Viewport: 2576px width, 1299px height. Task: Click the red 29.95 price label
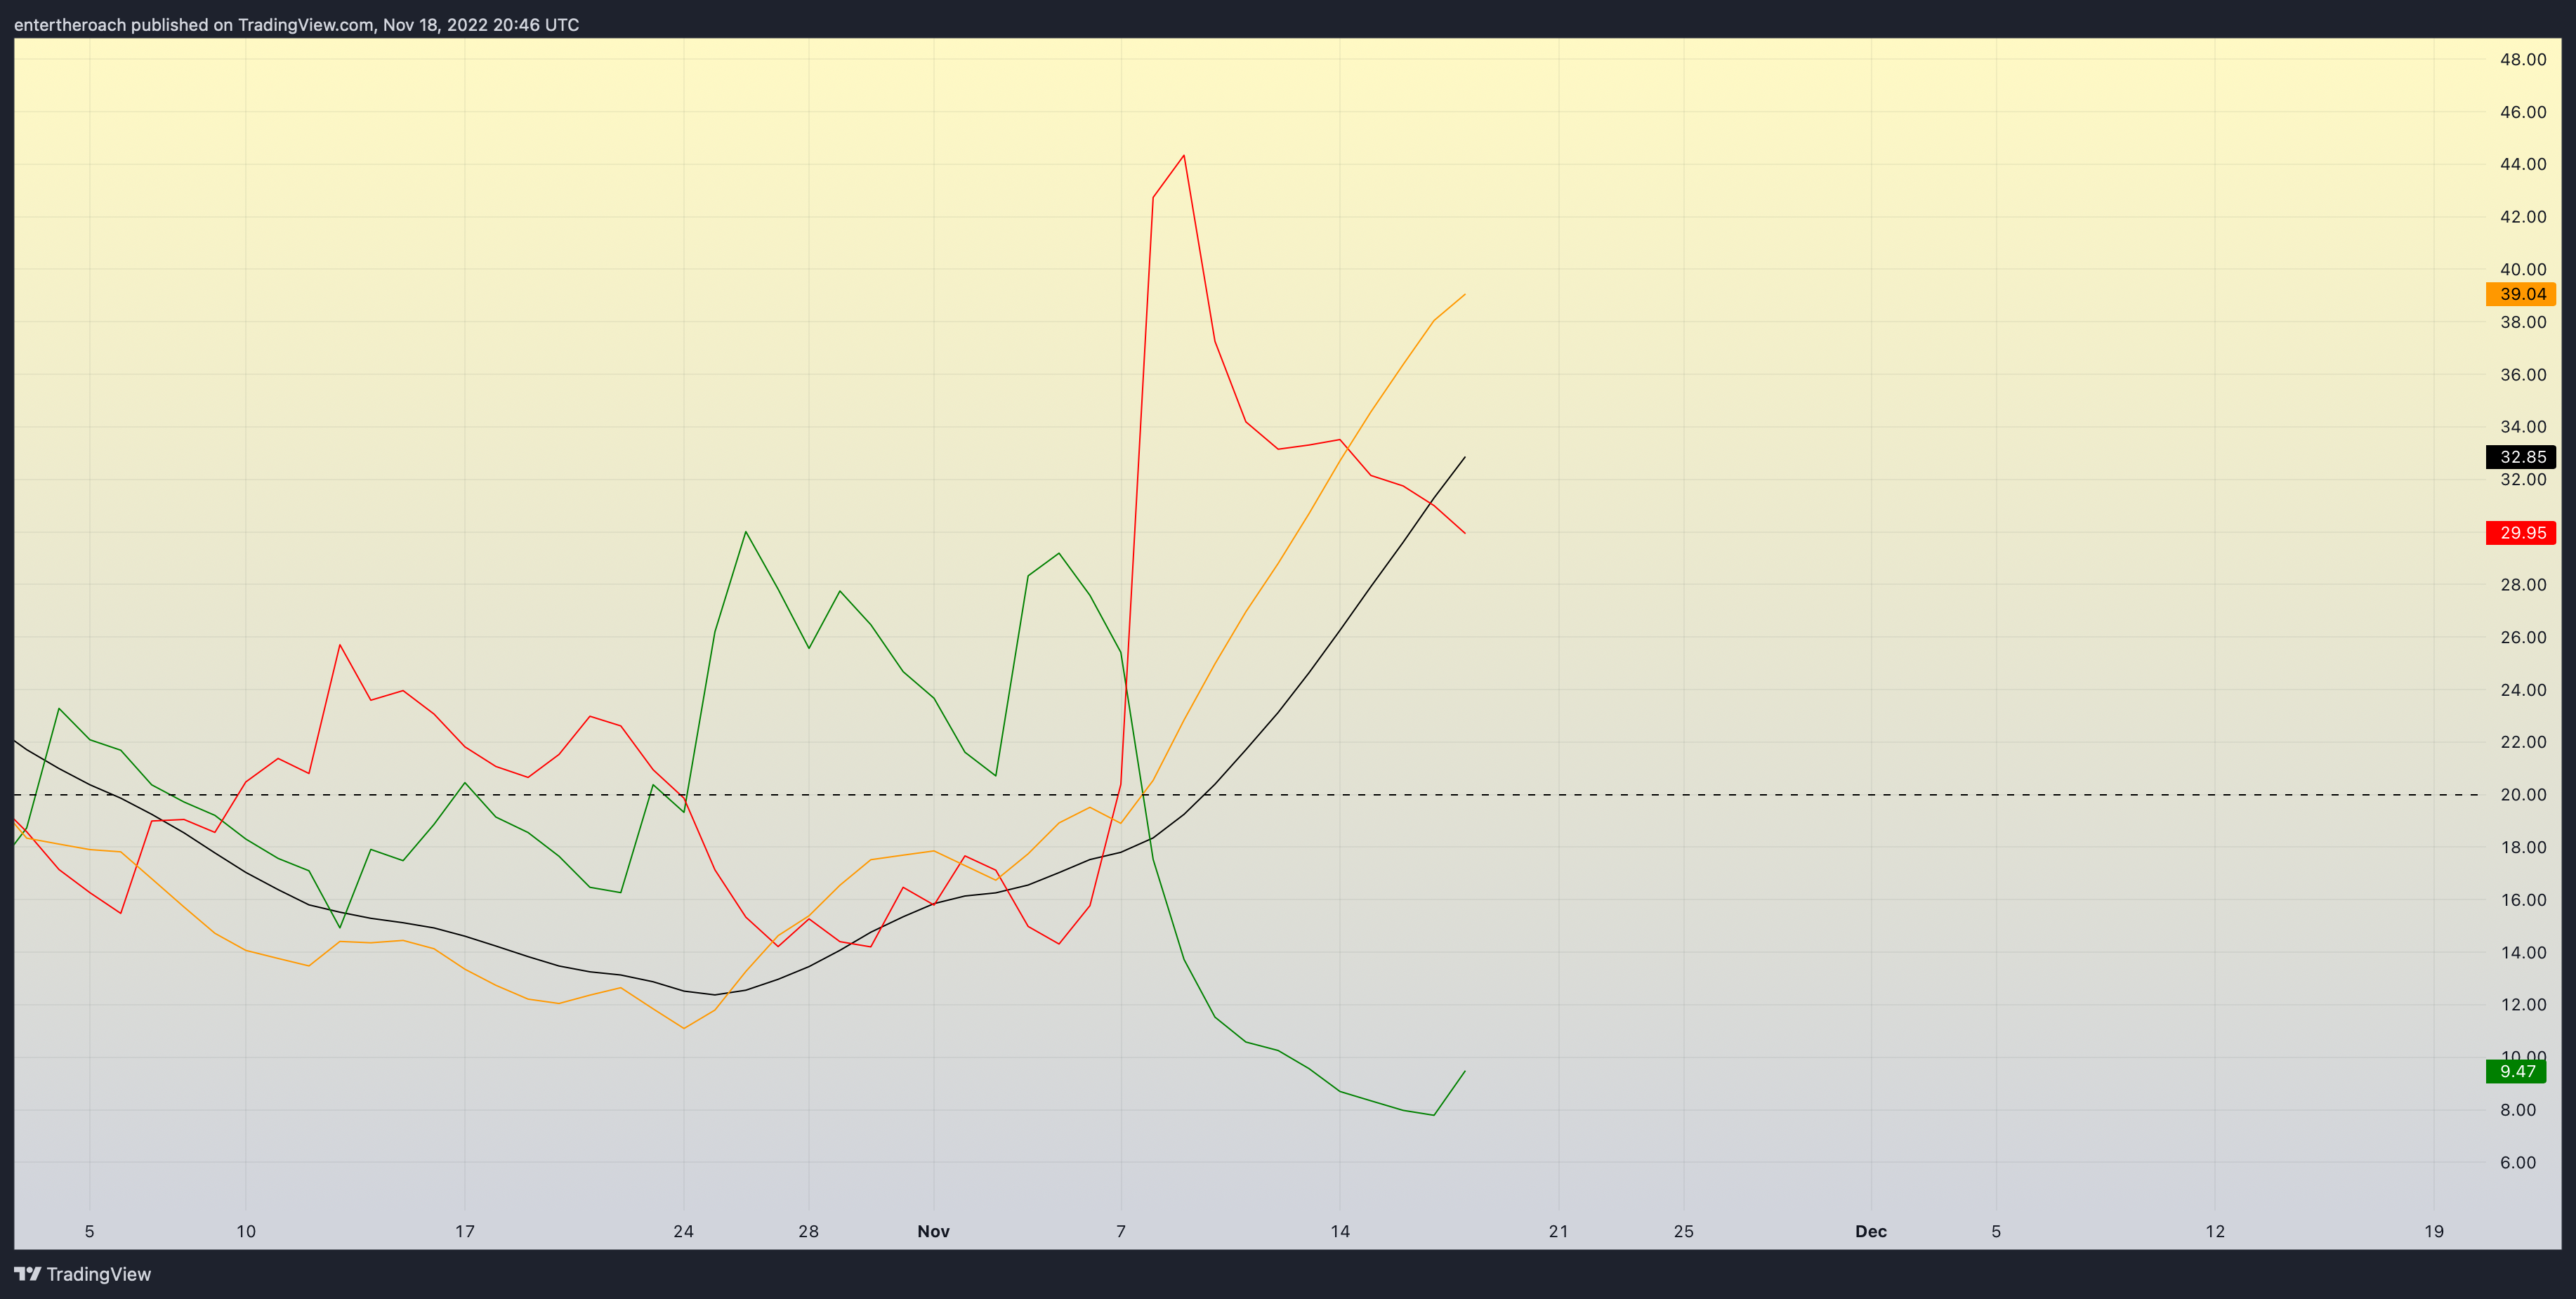point(2521,533)
